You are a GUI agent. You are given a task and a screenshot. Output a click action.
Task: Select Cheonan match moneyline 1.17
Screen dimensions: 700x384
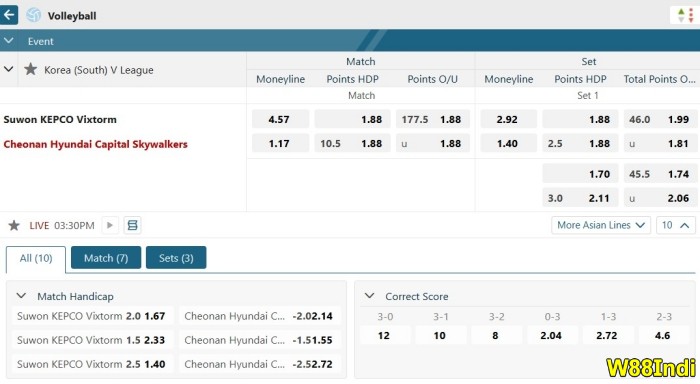(x=280, y=143)
